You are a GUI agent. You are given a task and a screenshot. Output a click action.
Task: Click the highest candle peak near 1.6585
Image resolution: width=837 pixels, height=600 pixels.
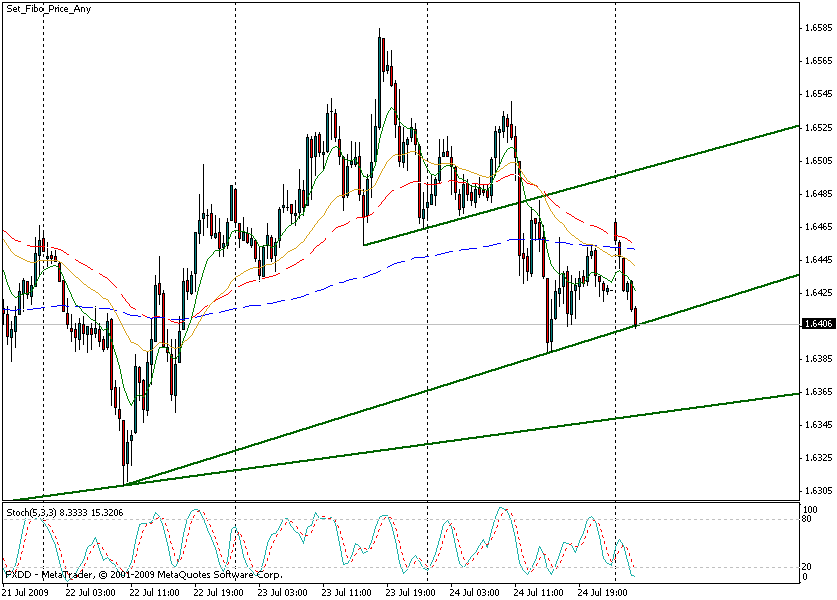381,34
